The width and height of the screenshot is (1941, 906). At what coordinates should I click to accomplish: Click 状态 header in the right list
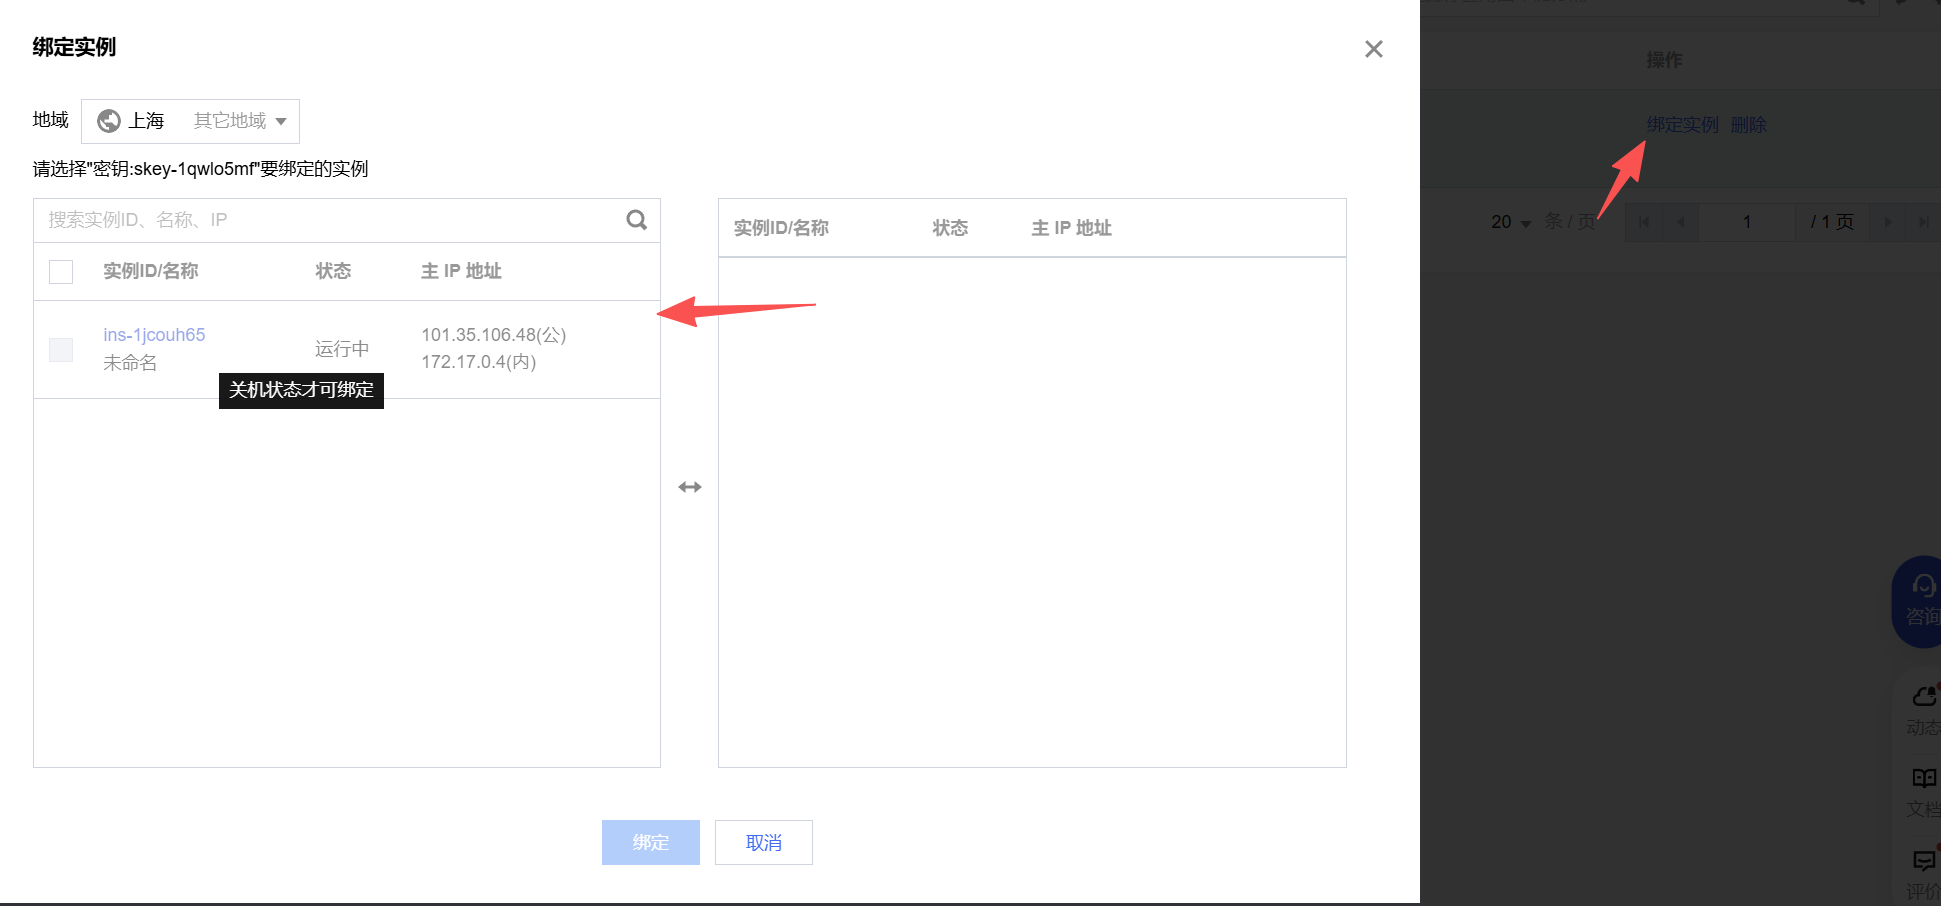click(950, 228)
